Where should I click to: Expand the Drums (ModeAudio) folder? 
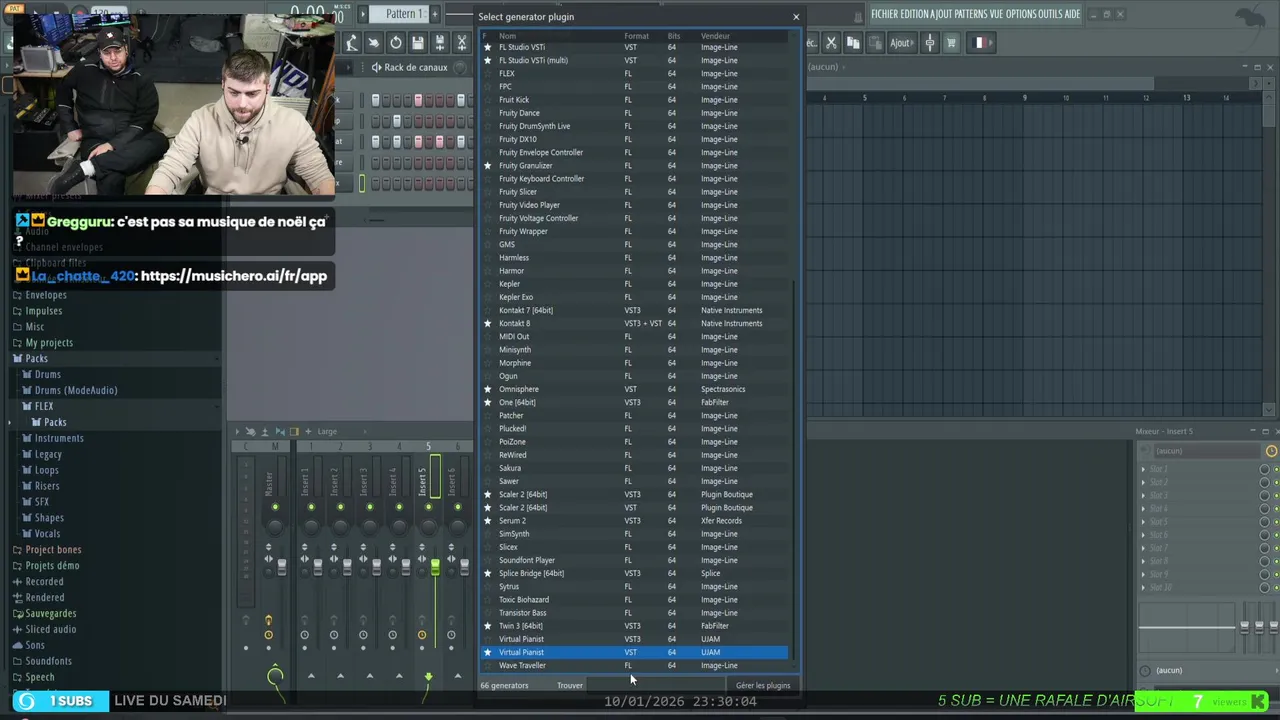[75, 390]
